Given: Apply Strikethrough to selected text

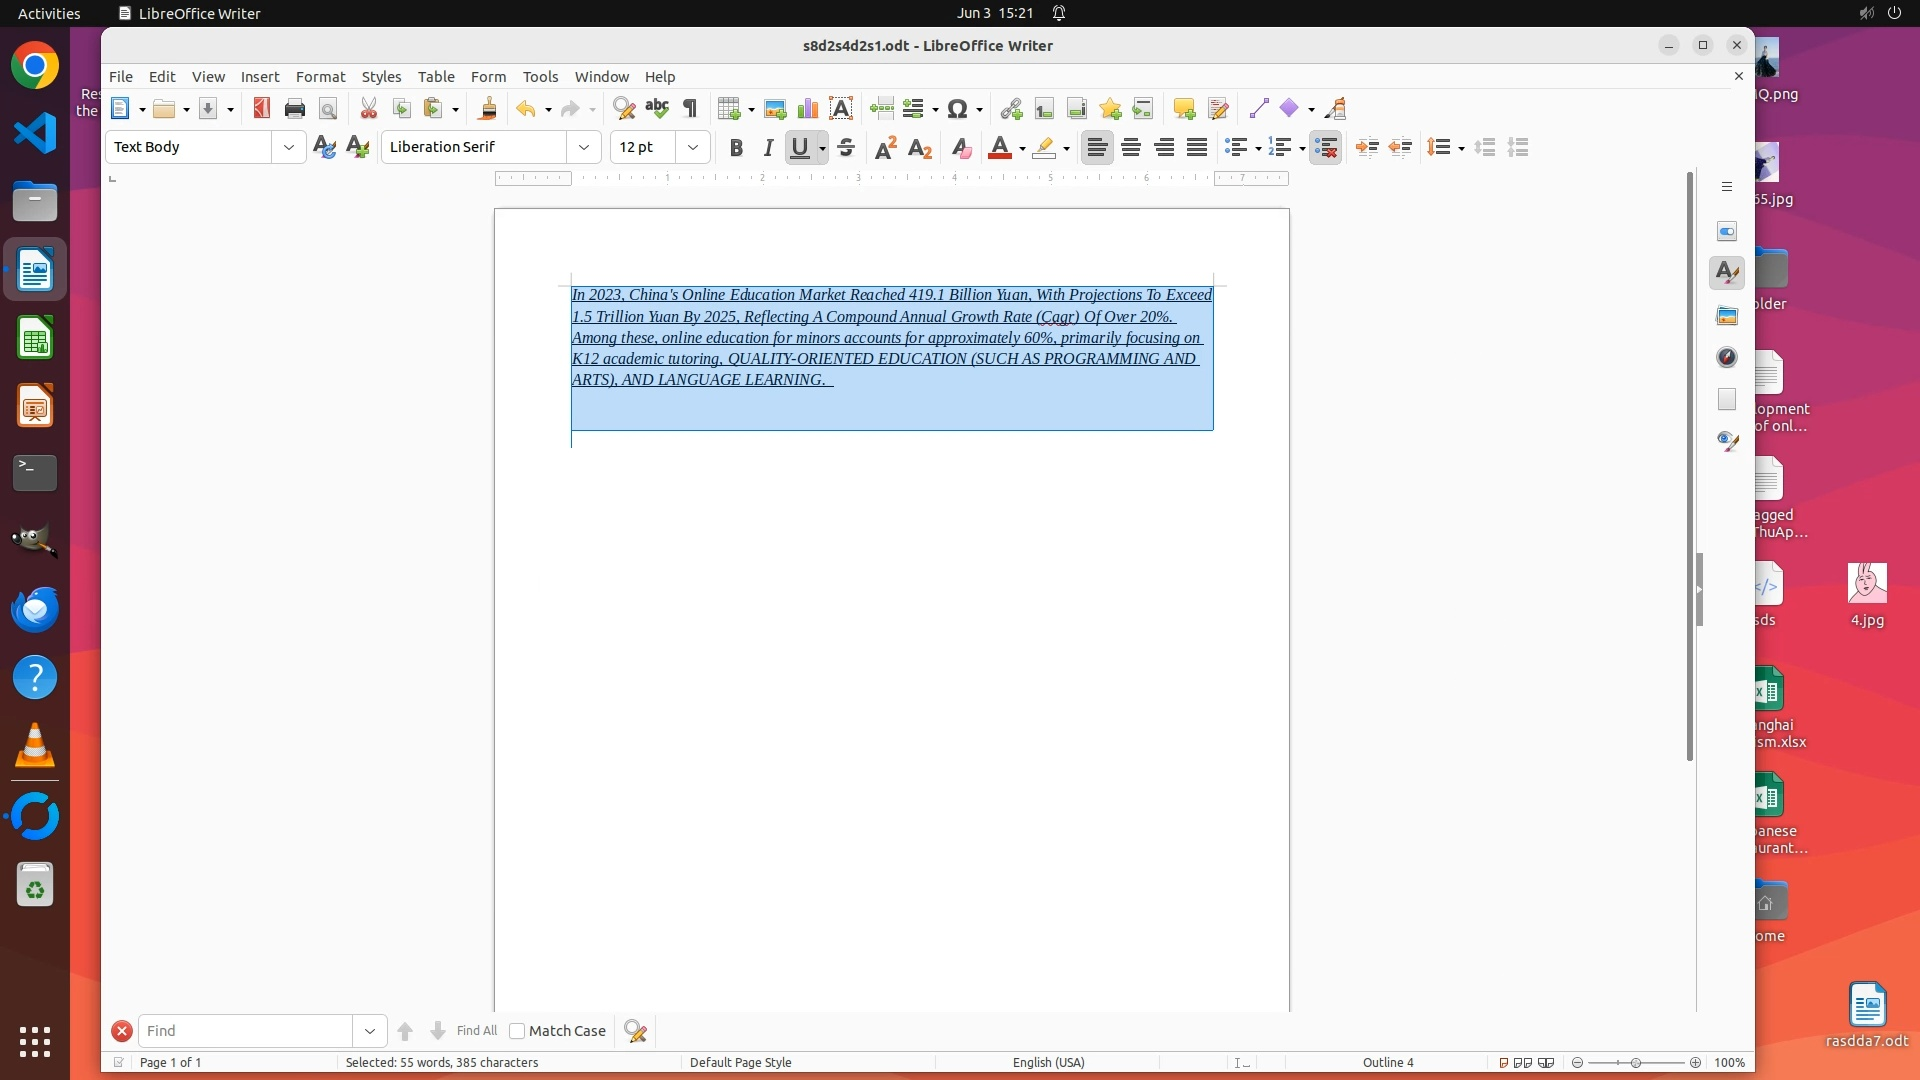Looking at the screenshot, I should (x=846, y=147).
